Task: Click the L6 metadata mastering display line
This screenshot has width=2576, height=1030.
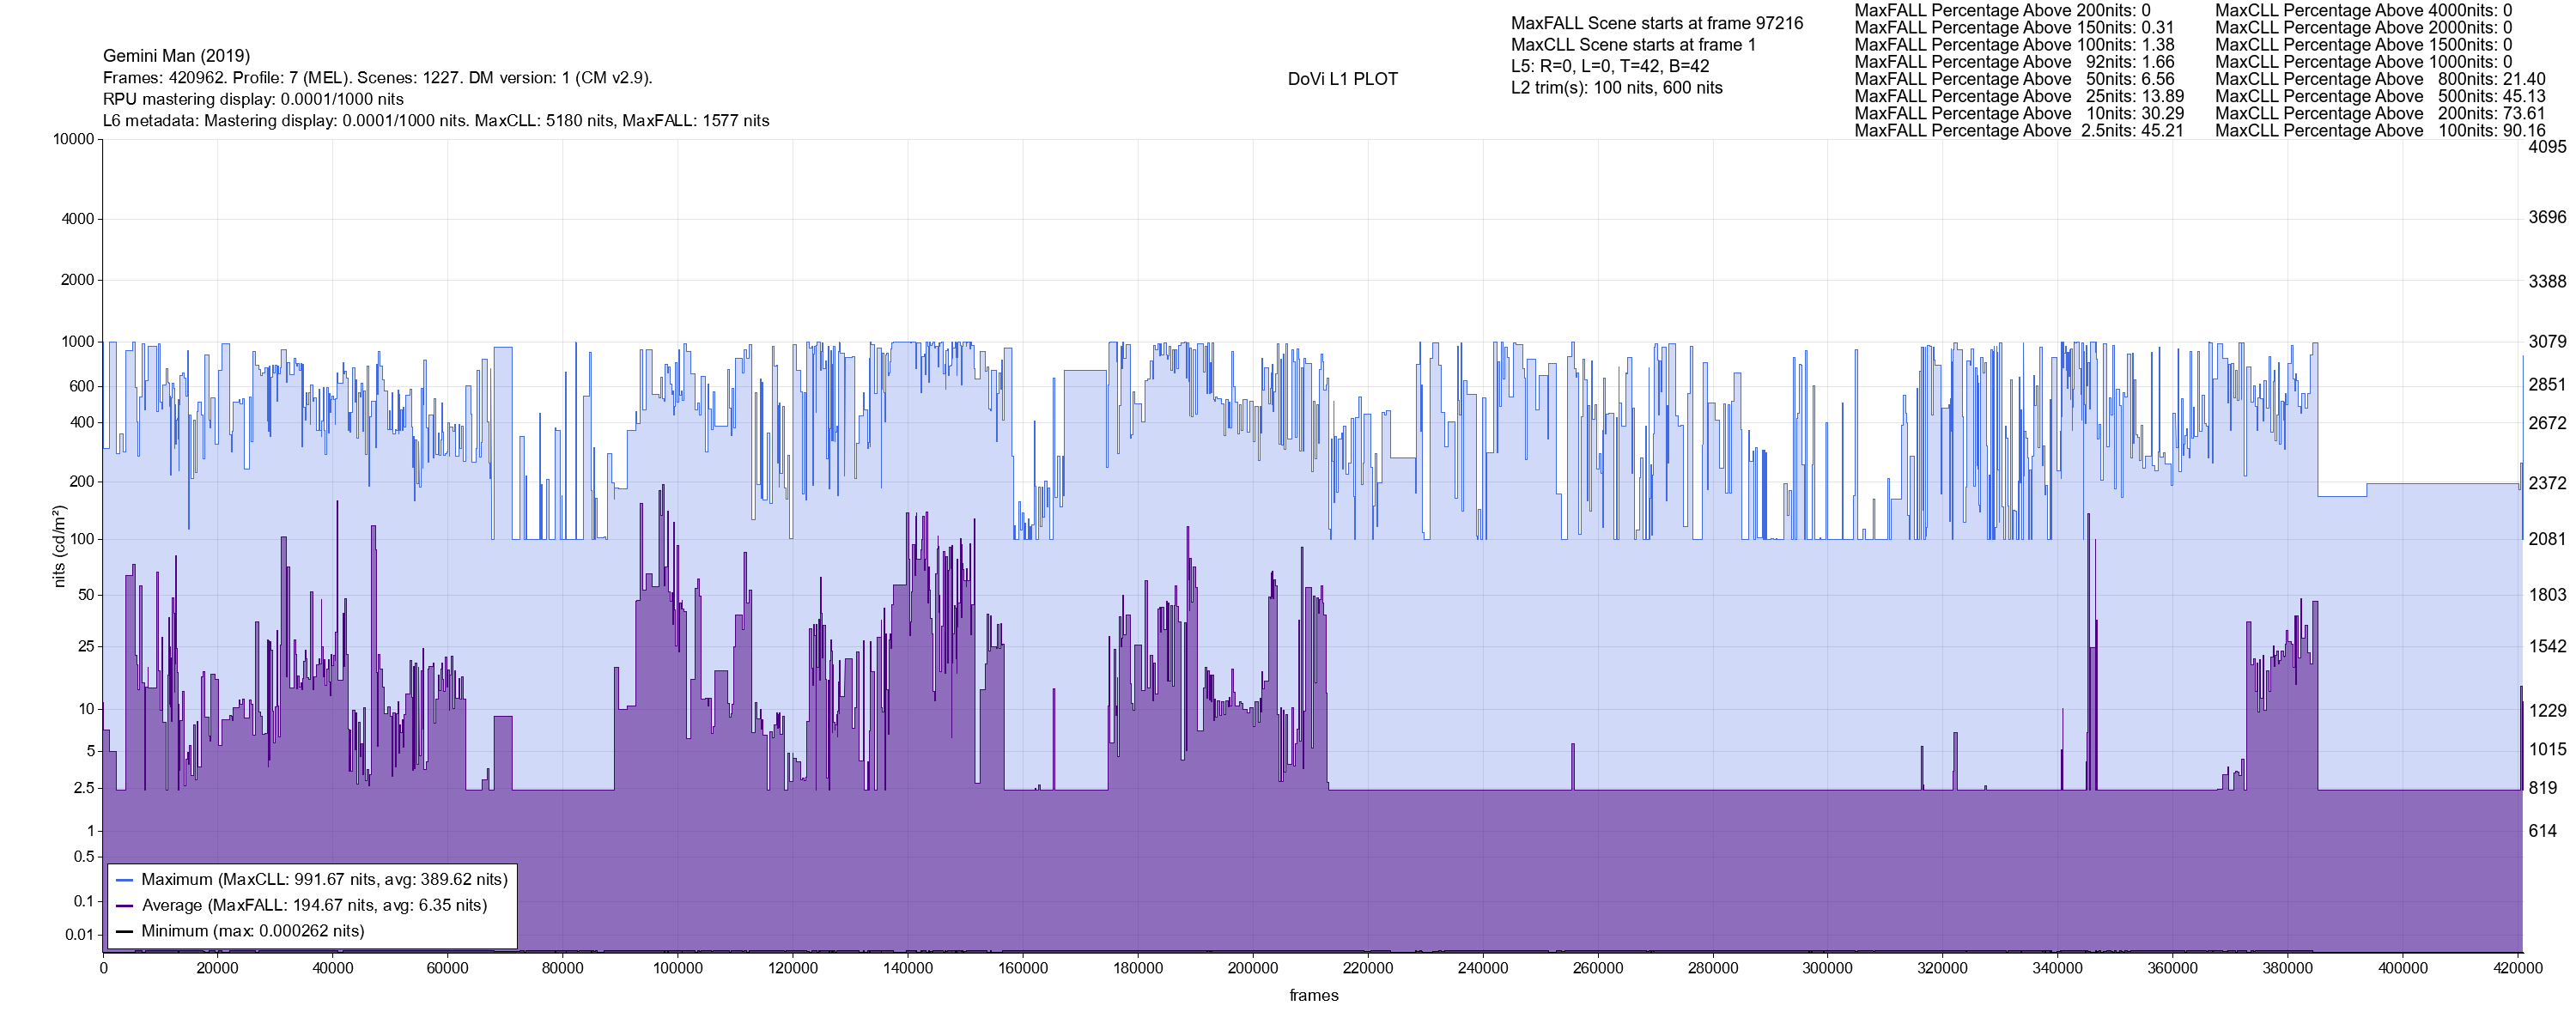Action: click(x=436, y=121)
